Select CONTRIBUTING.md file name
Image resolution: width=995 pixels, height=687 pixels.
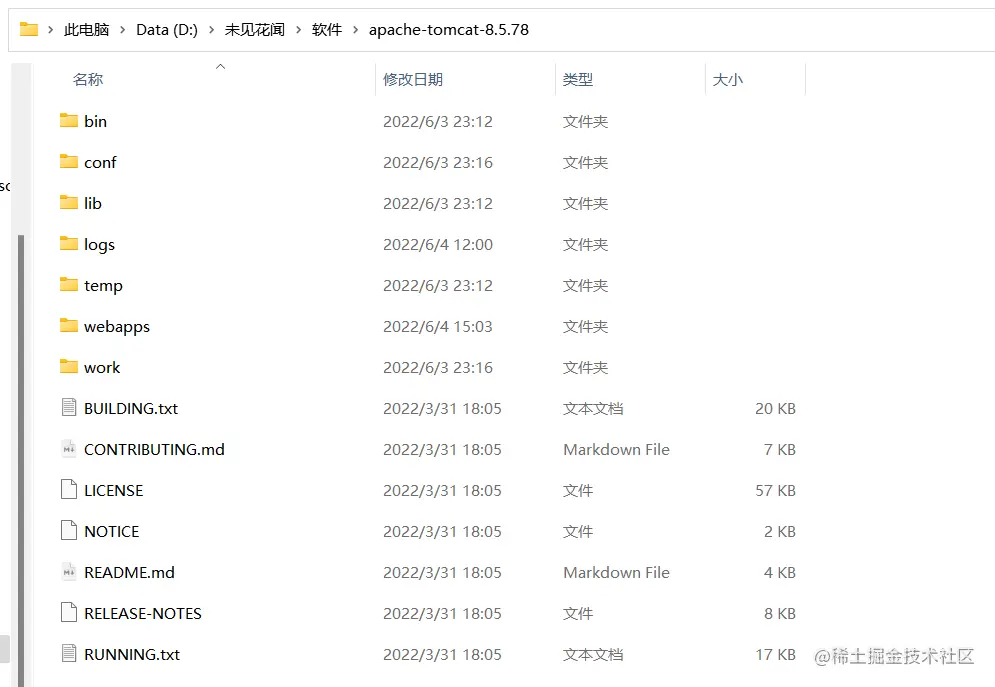point(154,449)
